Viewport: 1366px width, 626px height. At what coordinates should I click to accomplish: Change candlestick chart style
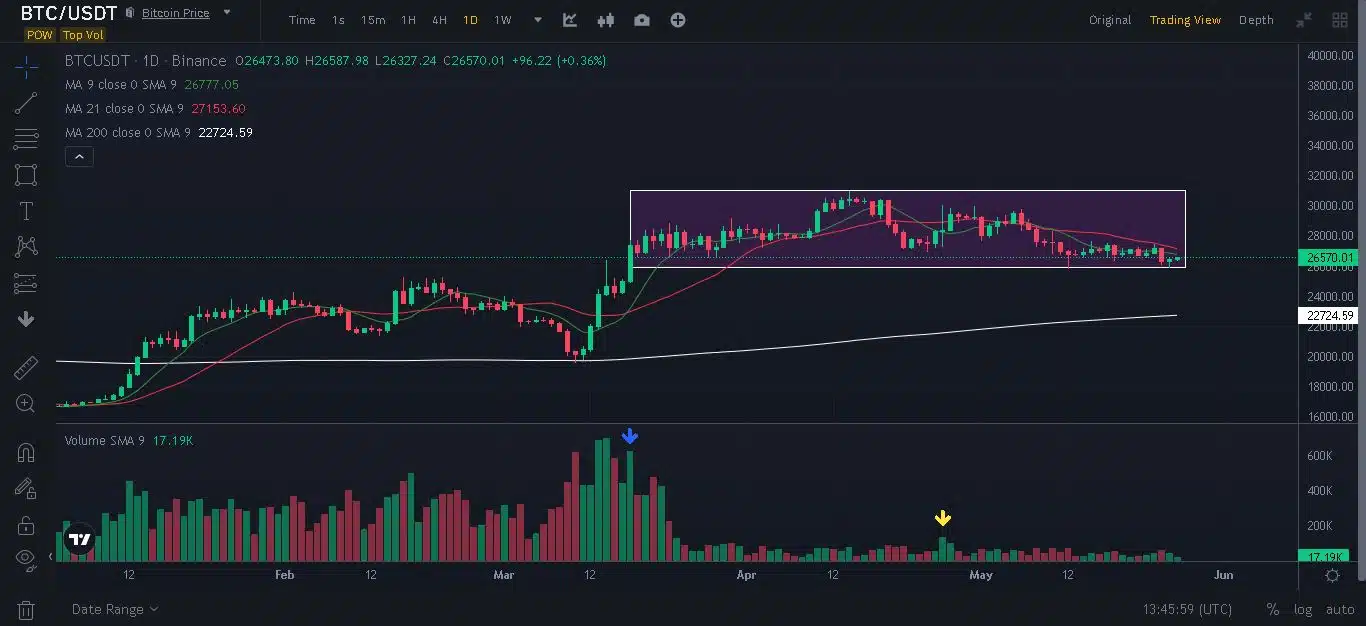click(605, 20)
